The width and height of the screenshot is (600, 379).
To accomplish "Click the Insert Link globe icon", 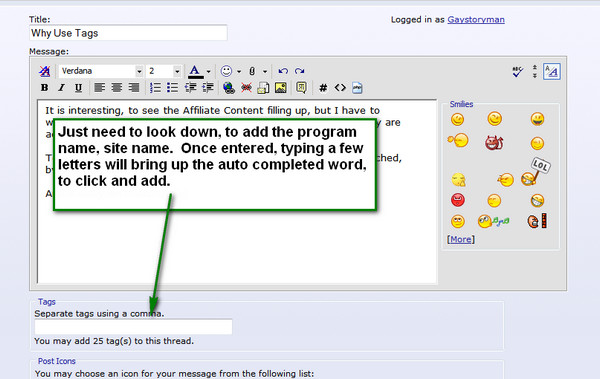I will click(x=229, y=88).
